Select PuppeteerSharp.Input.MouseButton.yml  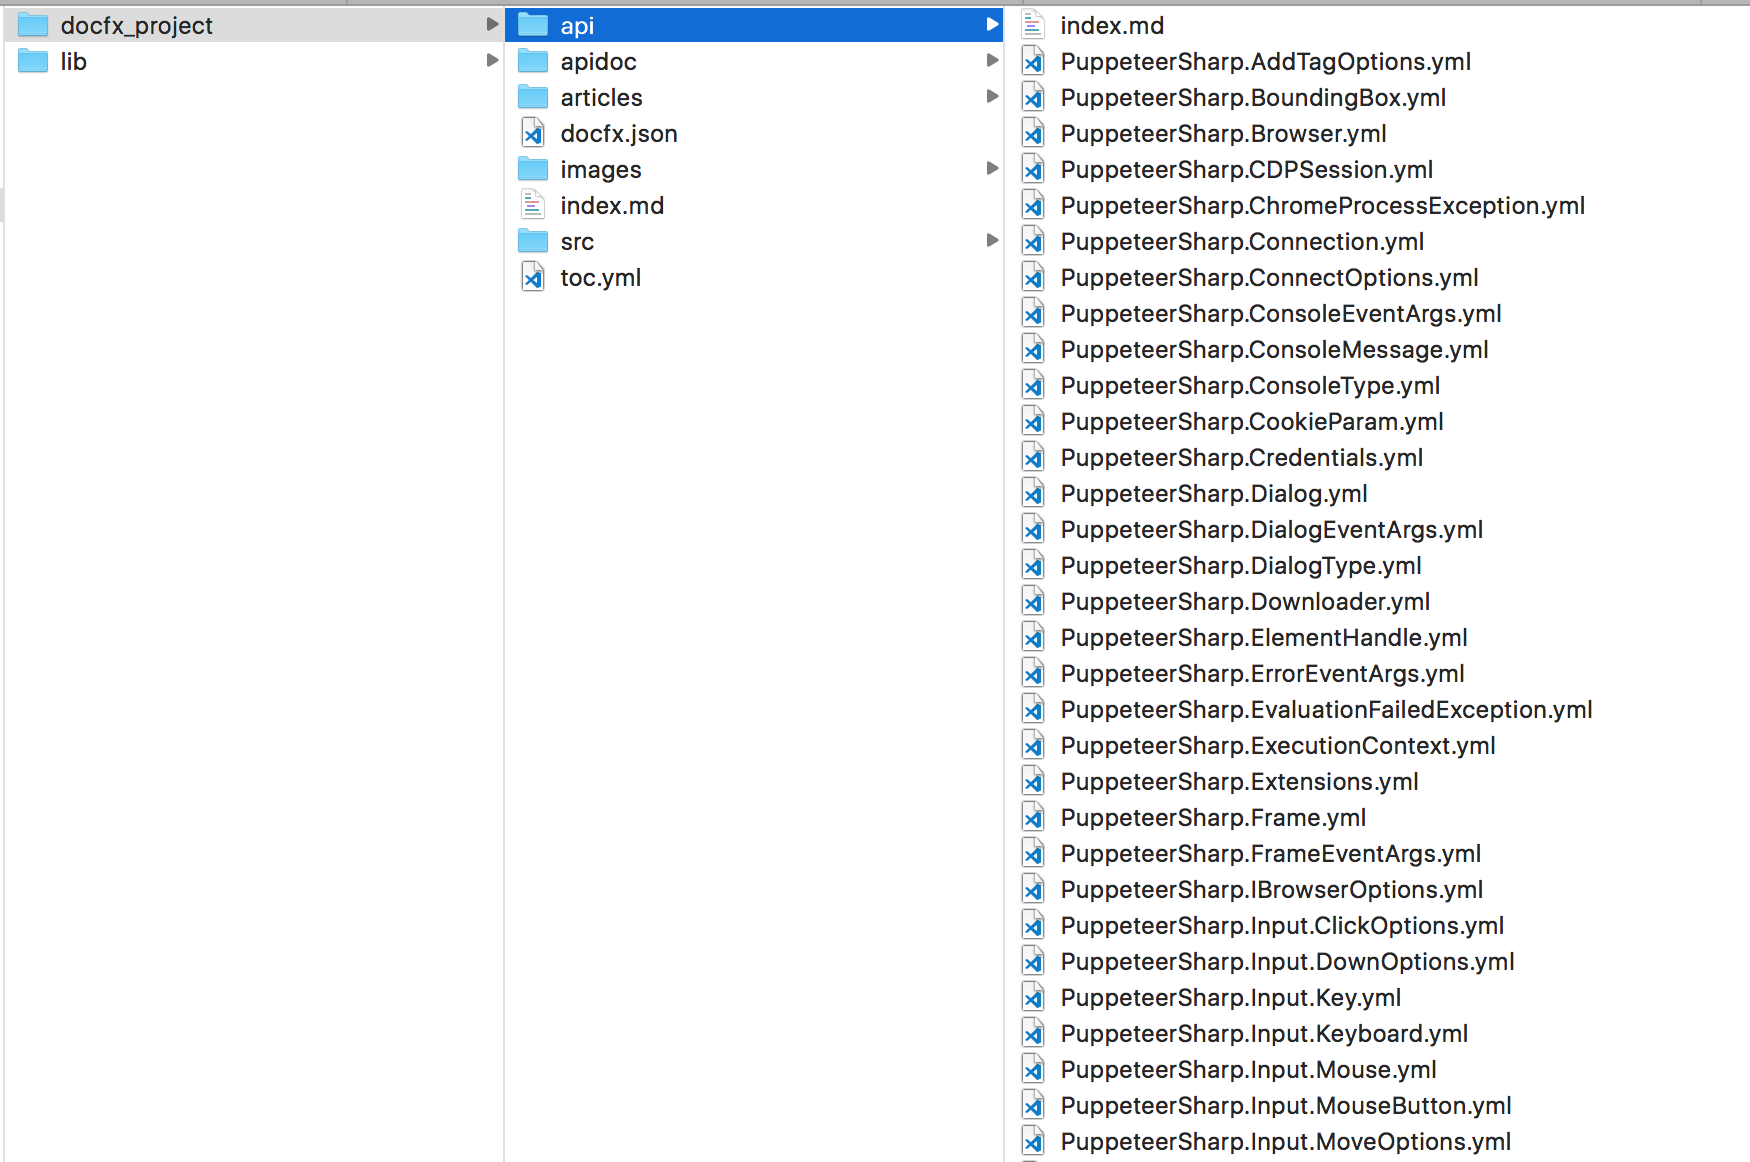(x=1286, y=1106)
